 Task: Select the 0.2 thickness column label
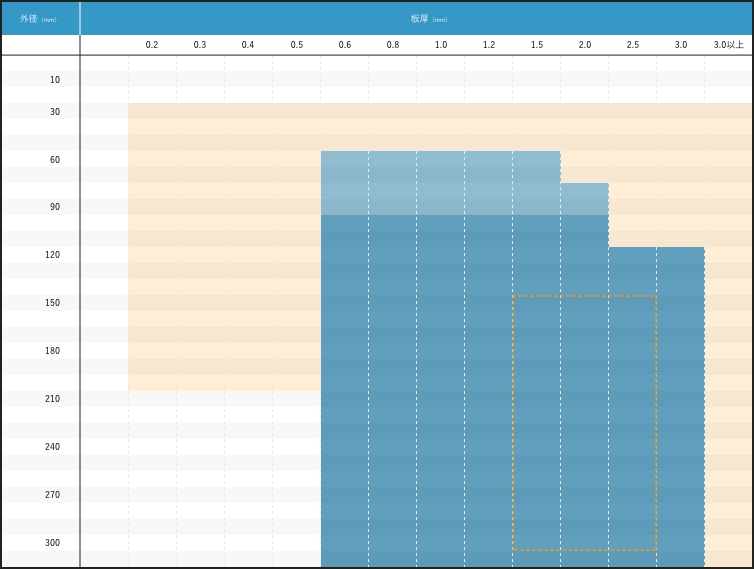(x=152, y=45)
